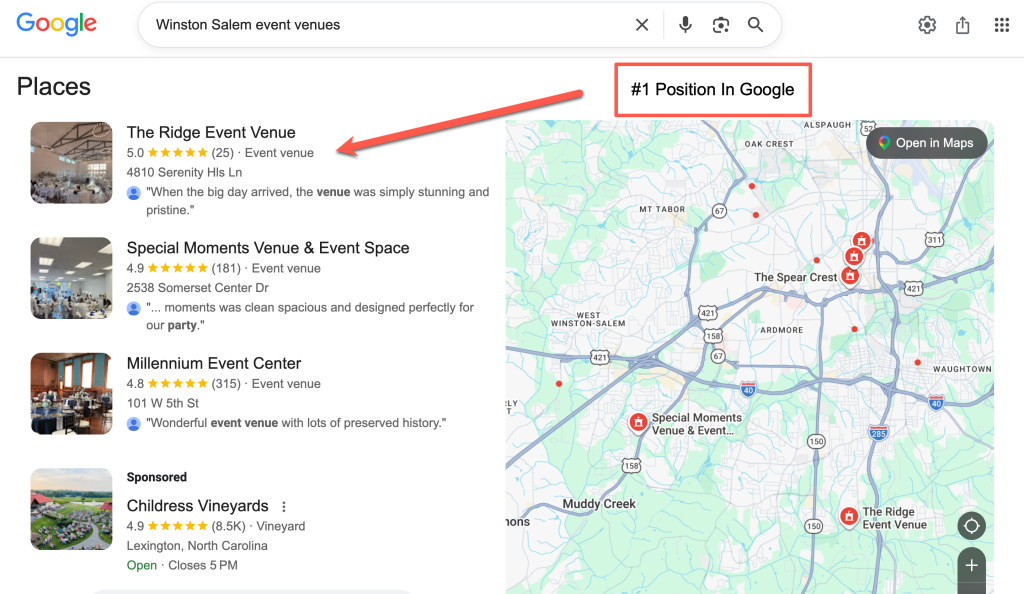The height and width of the screenshot is (594, 1024).
Task: Click the middle of the three stacked venue pins
Action: pyautogui.click(x=854, y=257)
